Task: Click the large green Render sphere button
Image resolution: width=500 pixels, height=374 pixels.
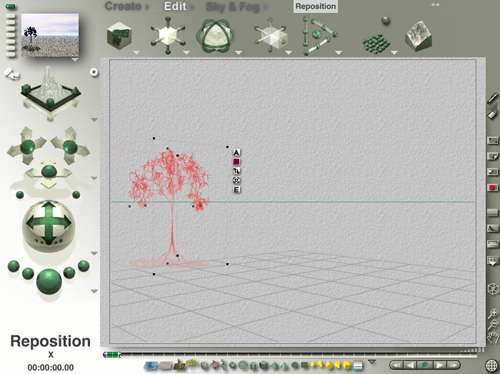Action: (49, 281)
